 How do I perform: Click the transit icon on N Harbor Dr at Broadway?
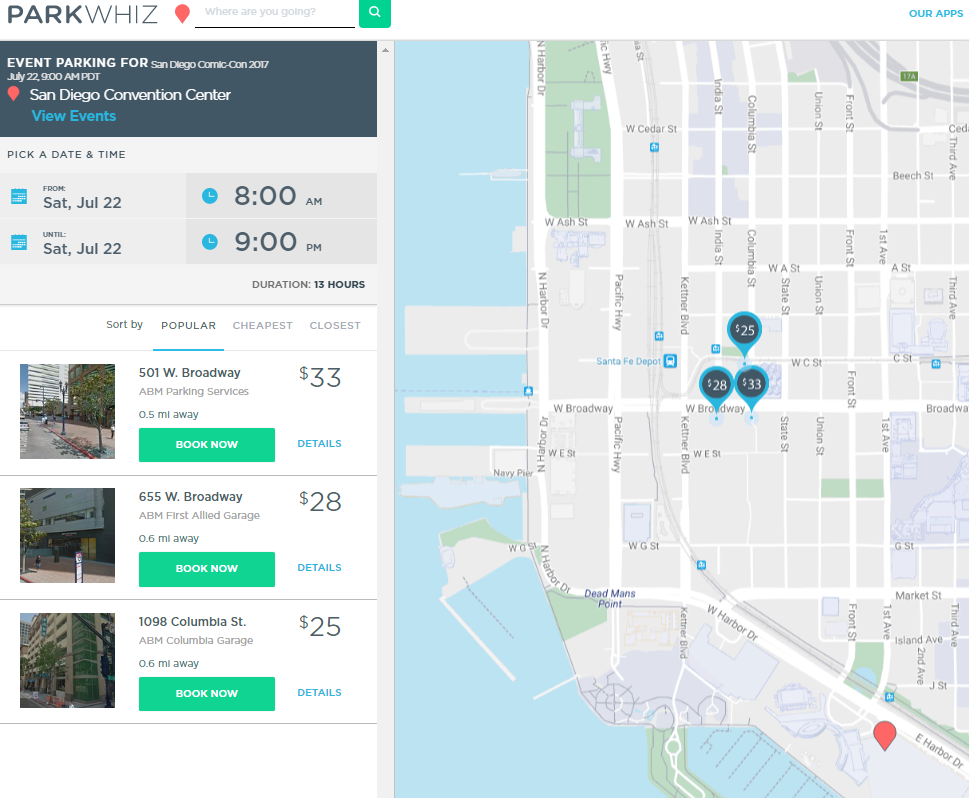click(528, 391)
